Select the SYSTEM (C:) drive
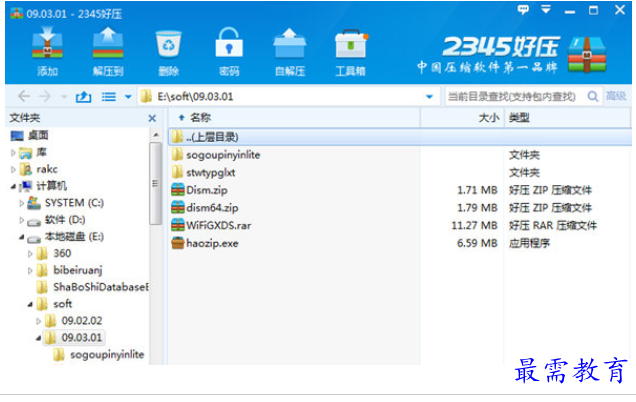The image size is (636, 402). [74, 203]
